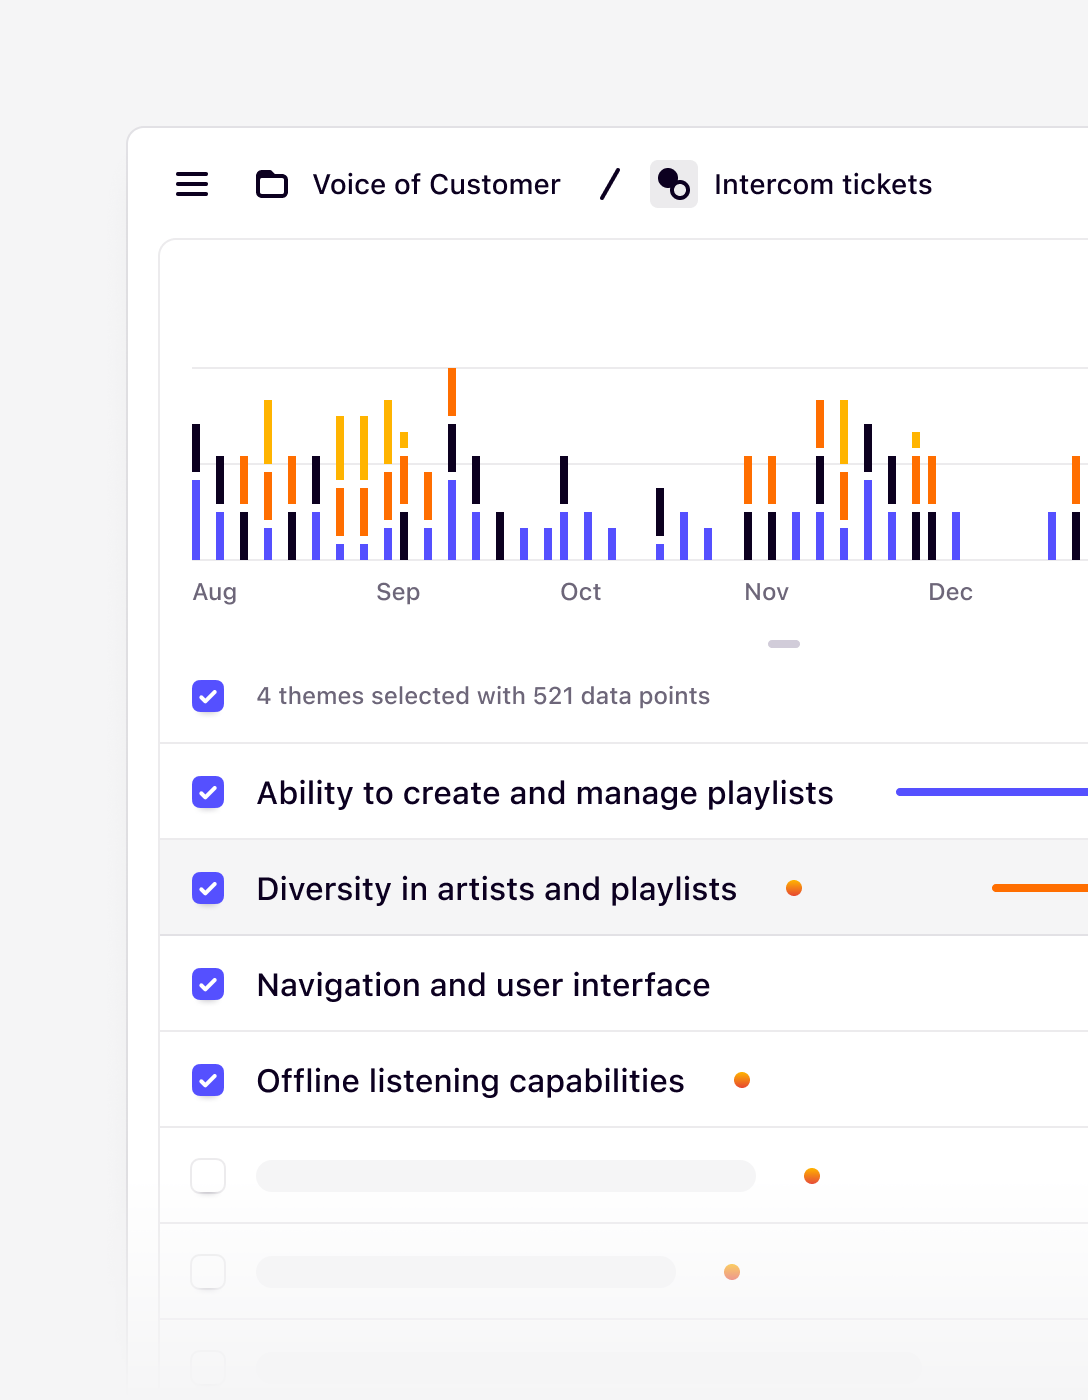This screenshot has width=1088, height=1400.
Task: Click the orange dot beside Offline listening capabilities
Action: click(x=742, y=1080)
